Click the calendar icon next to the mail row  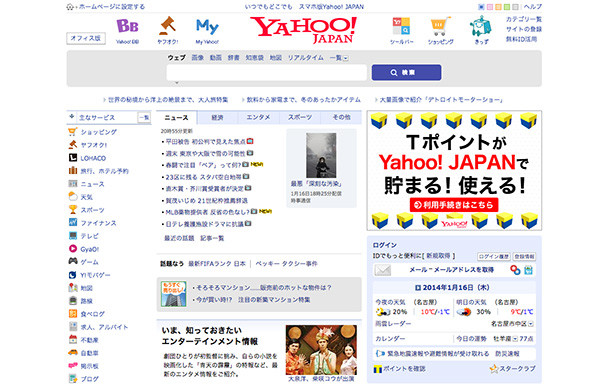(528, 270)
